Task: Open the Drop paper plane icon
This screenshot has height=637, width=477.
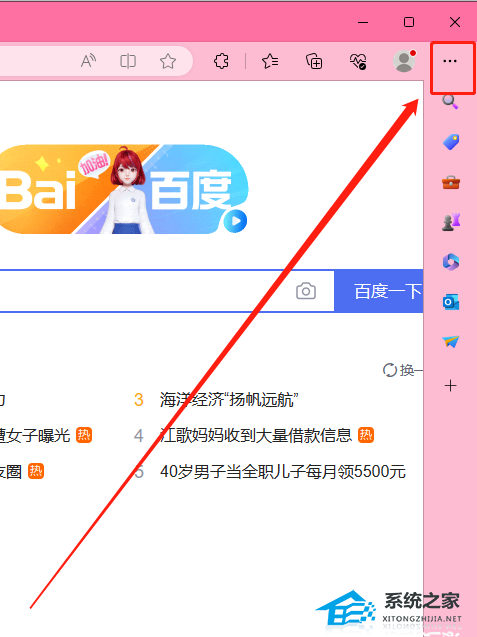Action: pos(451,342)
